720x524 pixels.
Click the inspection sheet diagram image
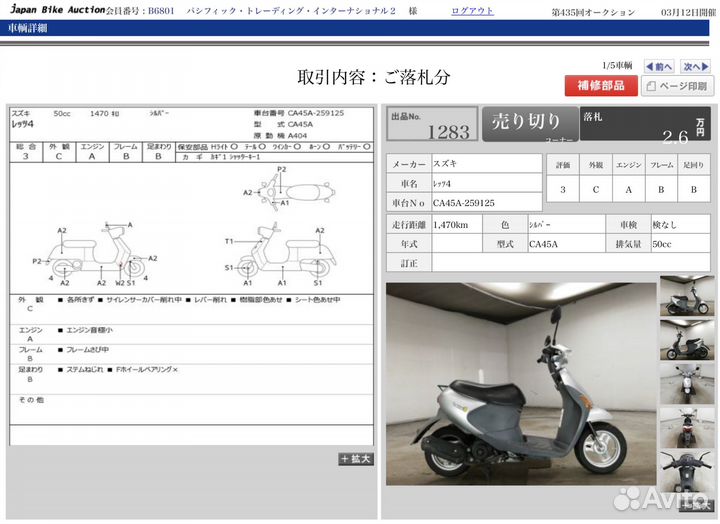click(x=191, y=276)
